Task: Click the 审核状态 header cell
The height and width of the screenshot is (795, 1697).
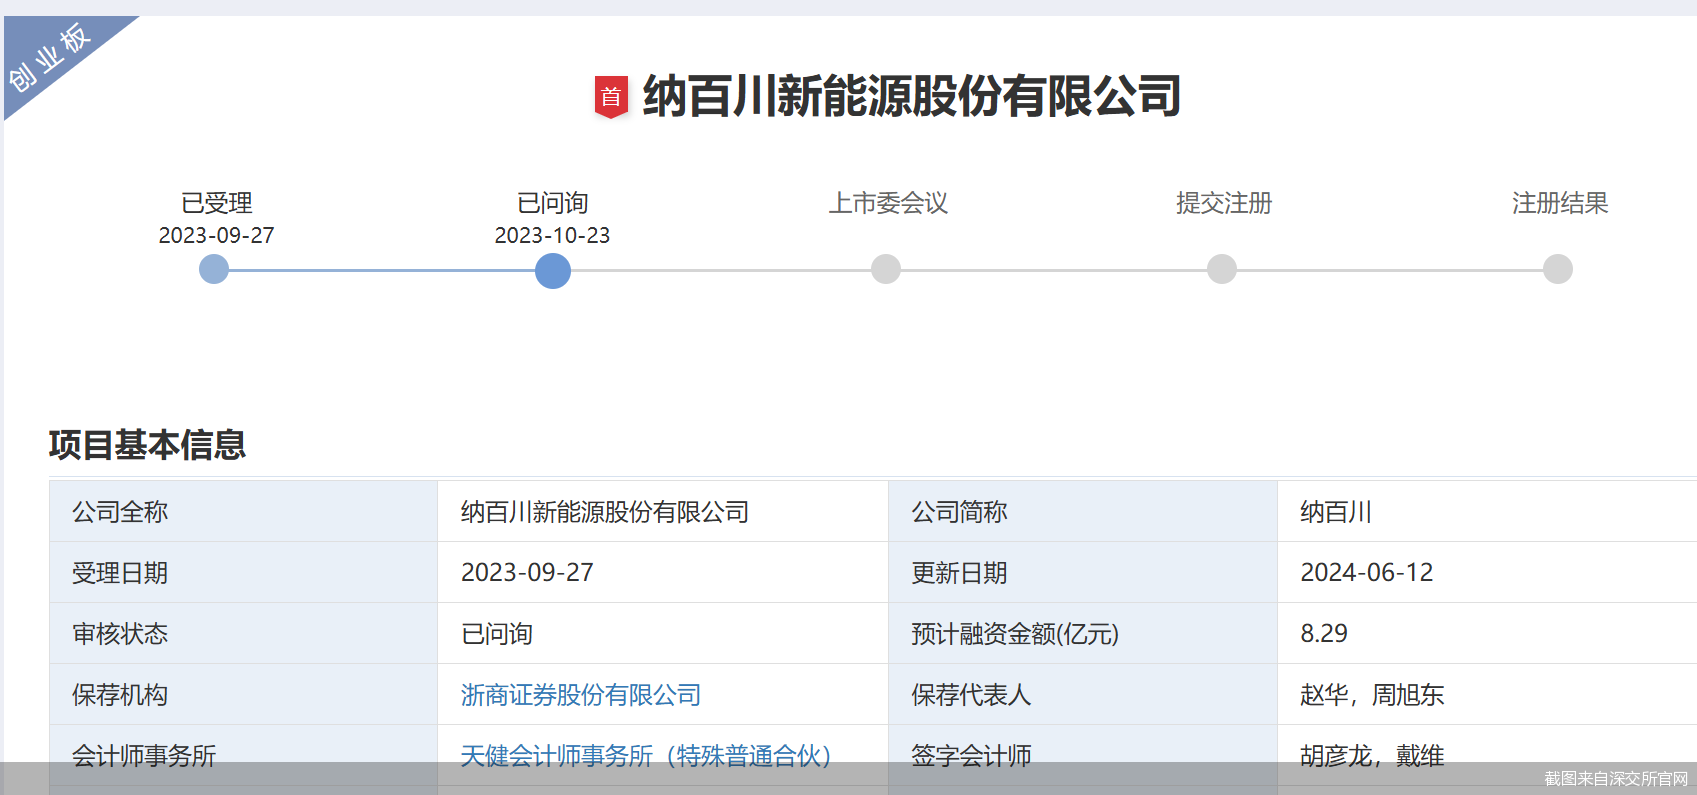Action: [x=244, y=634]
